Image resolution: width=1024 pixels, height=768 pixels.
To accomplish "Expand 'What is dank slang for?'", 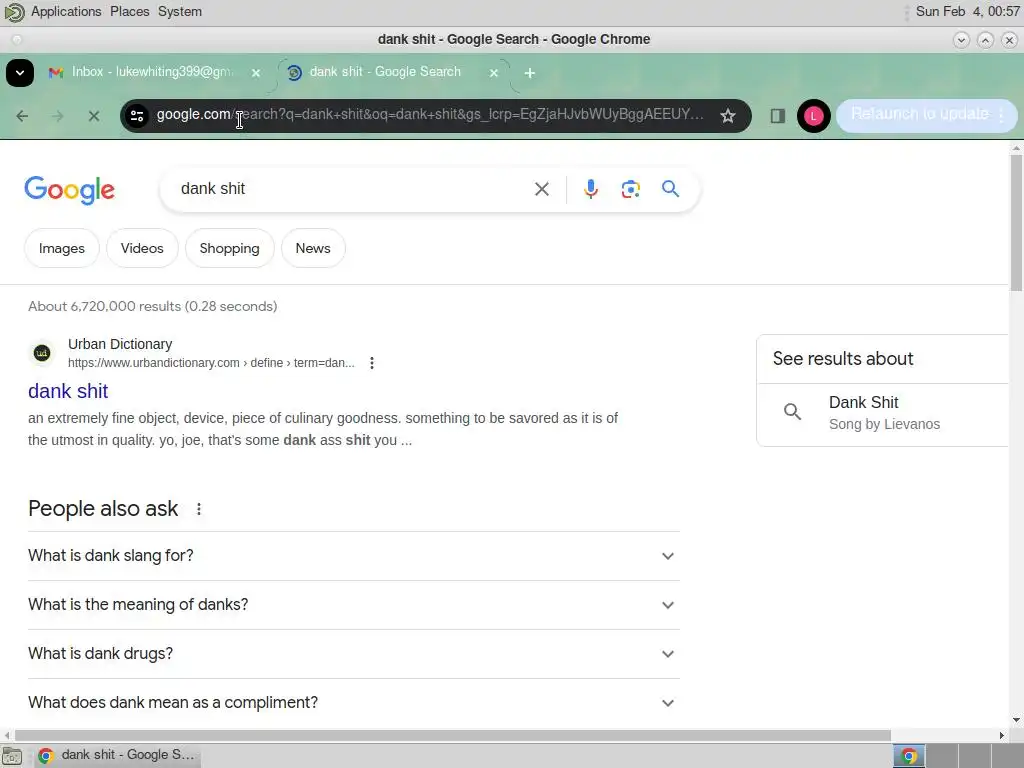I will pyautogui.click(x=353, y=556).
